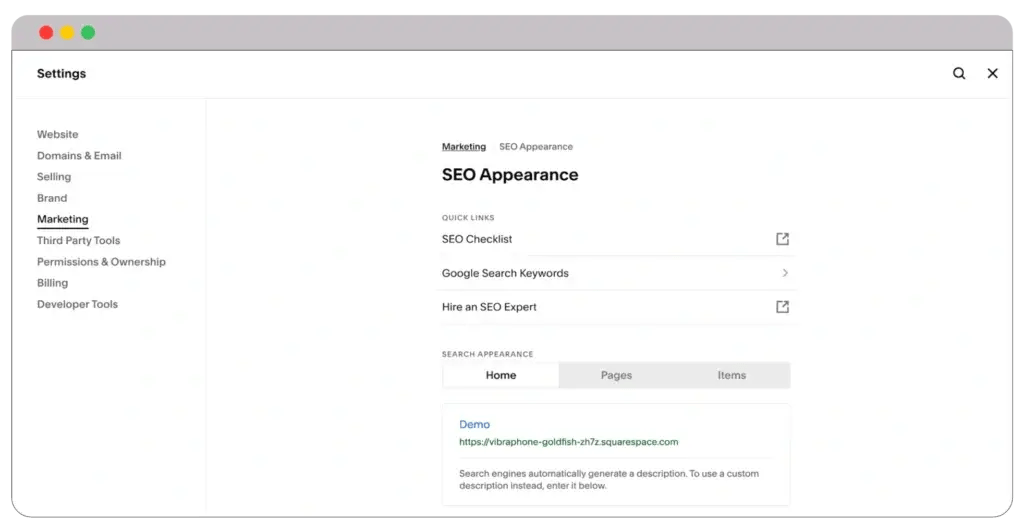Switch to the Pages tab
1024x532 pixels.
click(x=616, y=375)
